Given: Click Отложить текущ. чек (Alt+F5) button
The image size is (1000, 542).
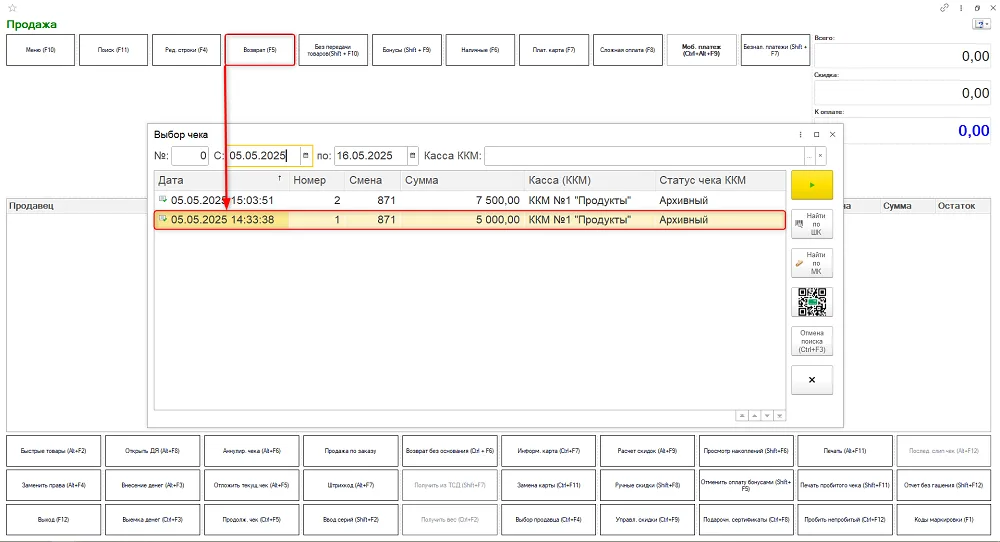Looking at the screenshot, I should [251, 485].
